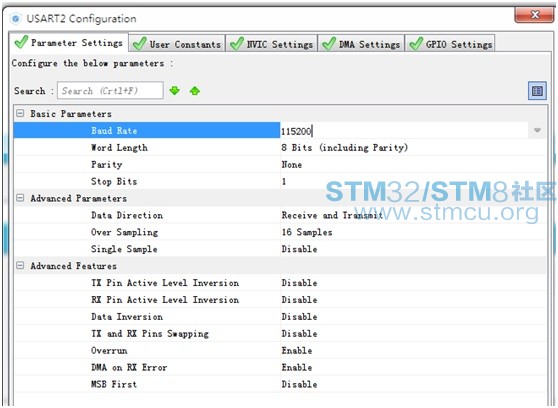Image resolution: width=558 pixels, height=408 pixels.
Task: Select the Overrun parameter row
Action: pos(280,350)
